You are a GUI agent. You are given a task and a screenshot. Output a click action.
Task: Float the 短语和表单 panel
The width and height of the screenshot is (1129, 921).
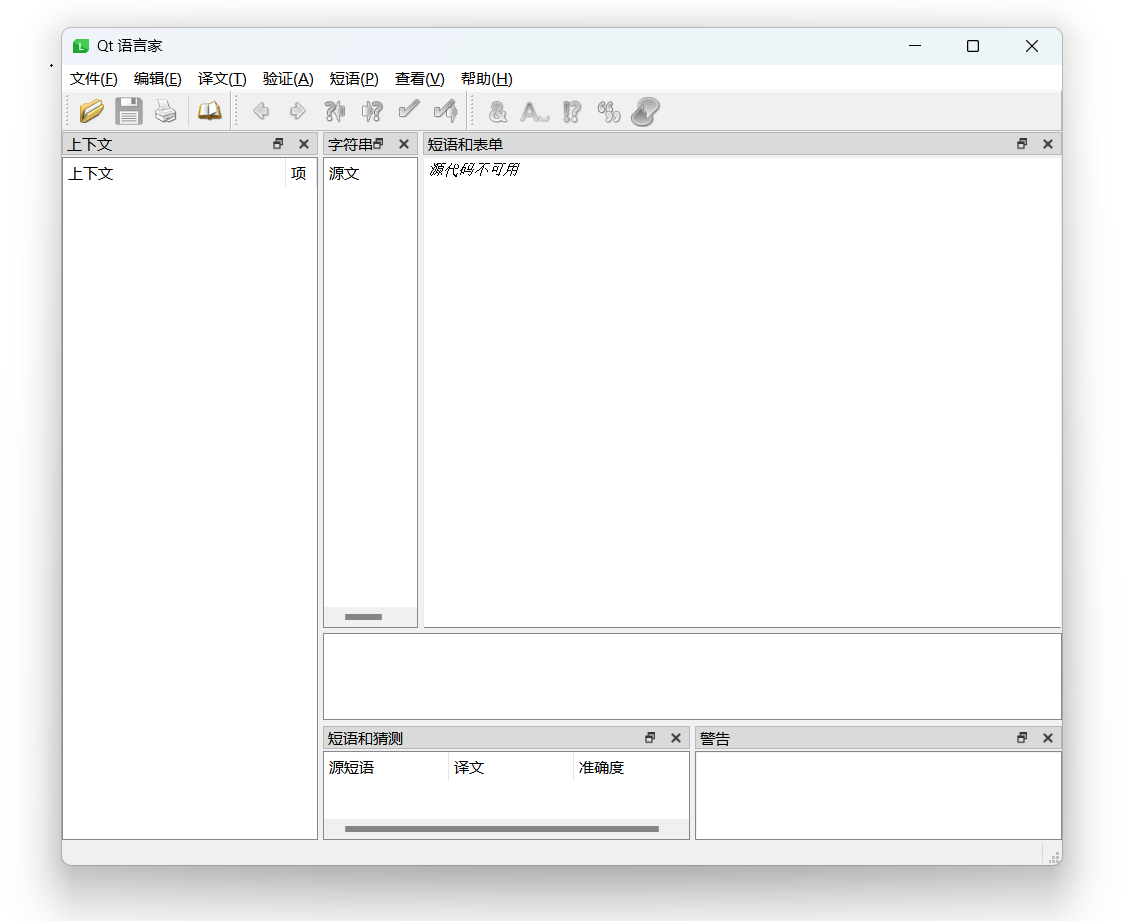pos(1022,144)
